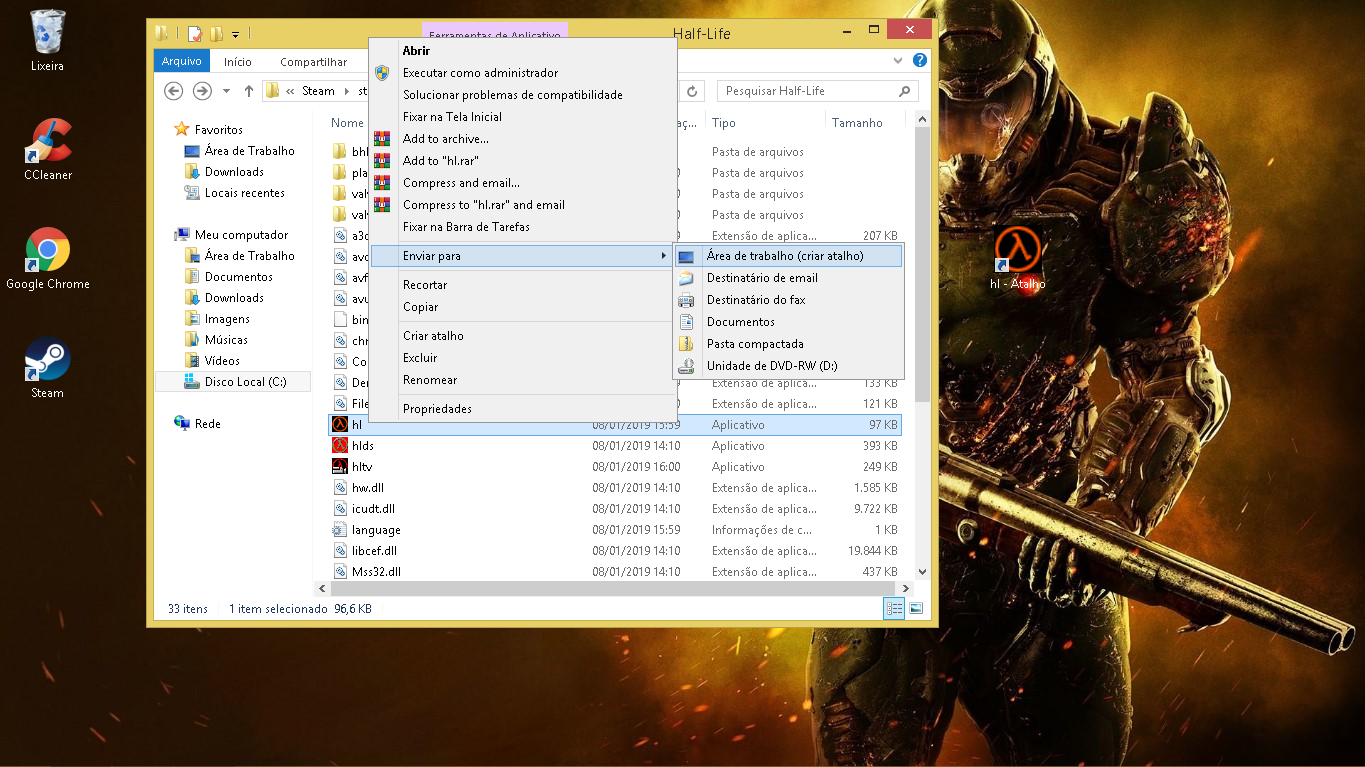
Task: Choose Recortar in the context menu
Action: [524, 285]
